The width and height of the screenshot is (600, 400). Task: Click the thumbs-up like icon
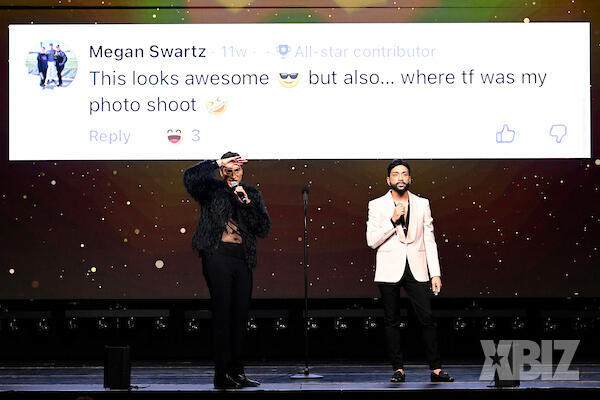[505, 134]
